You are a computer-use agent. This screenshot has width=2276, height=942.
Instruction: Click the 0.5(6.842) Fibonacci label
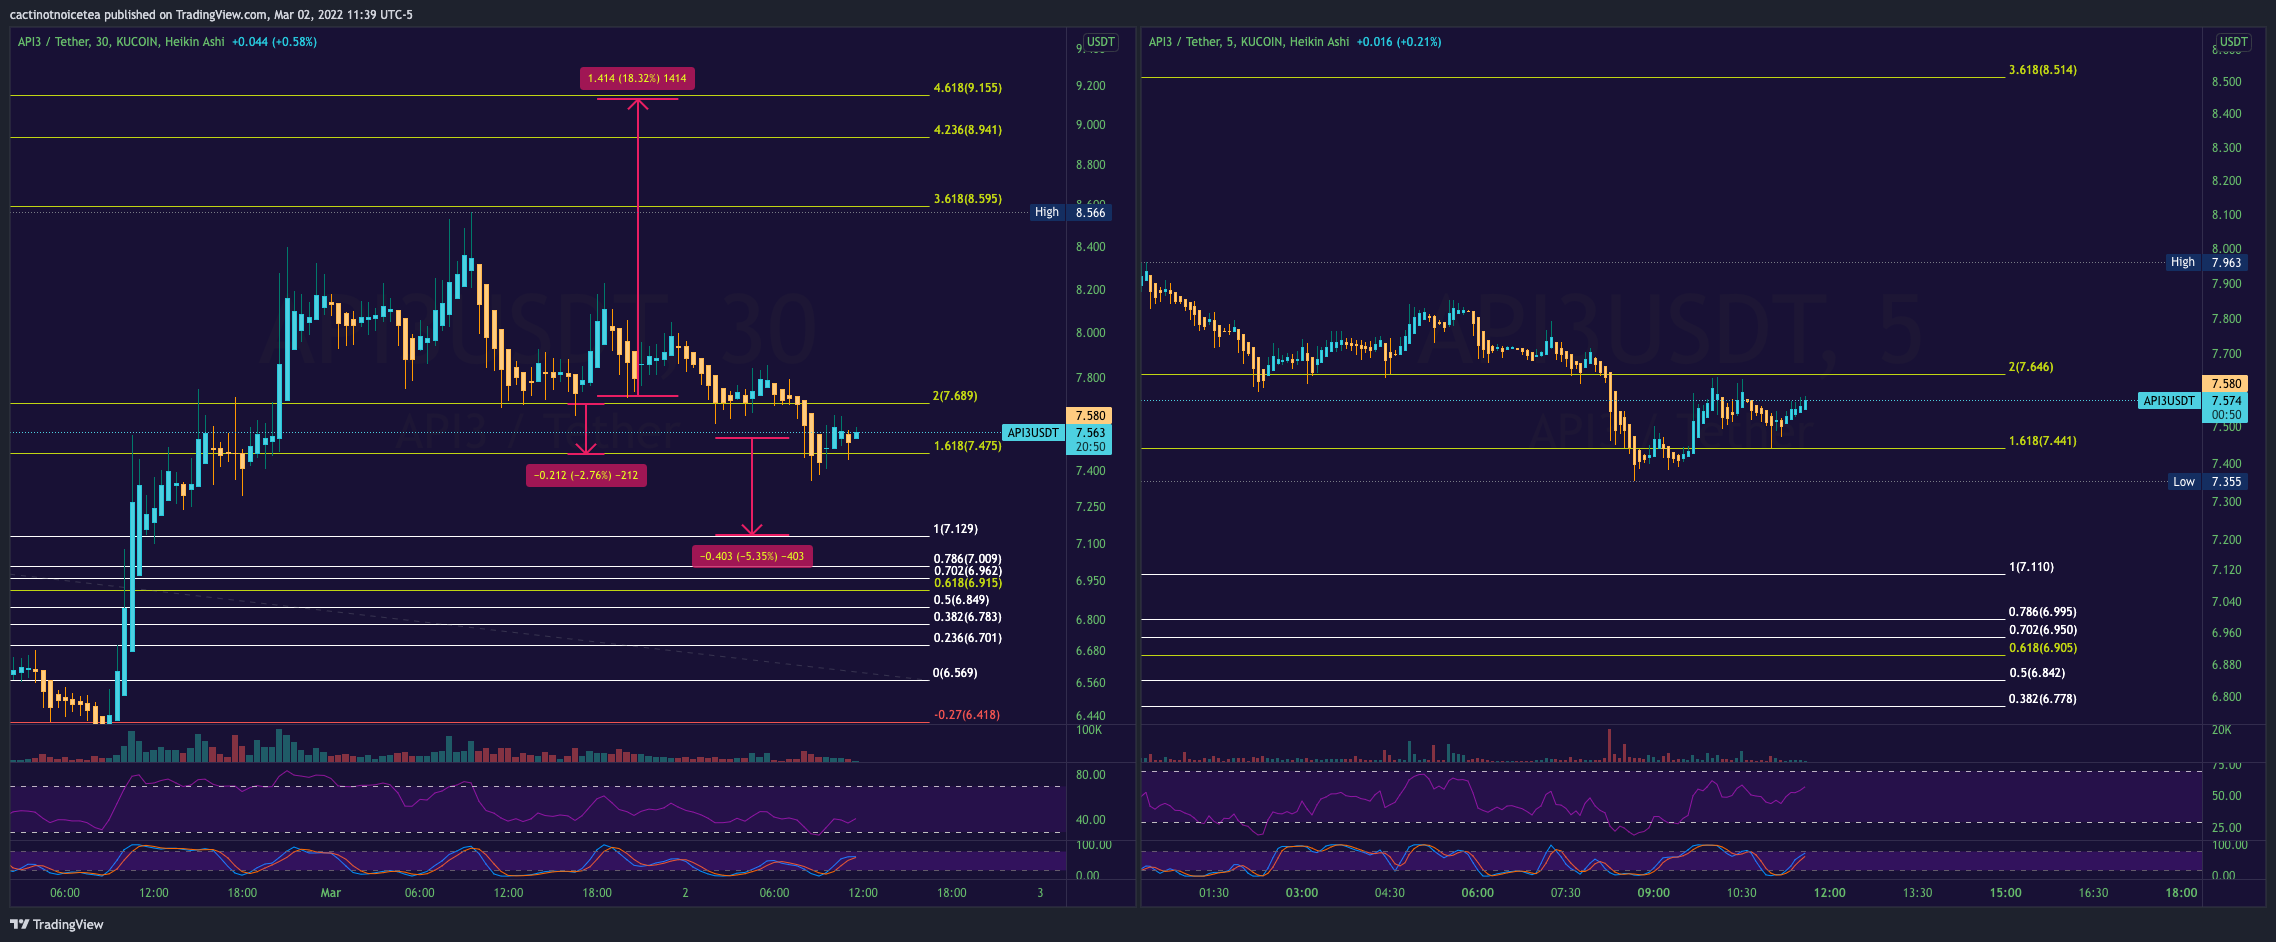2037,673
